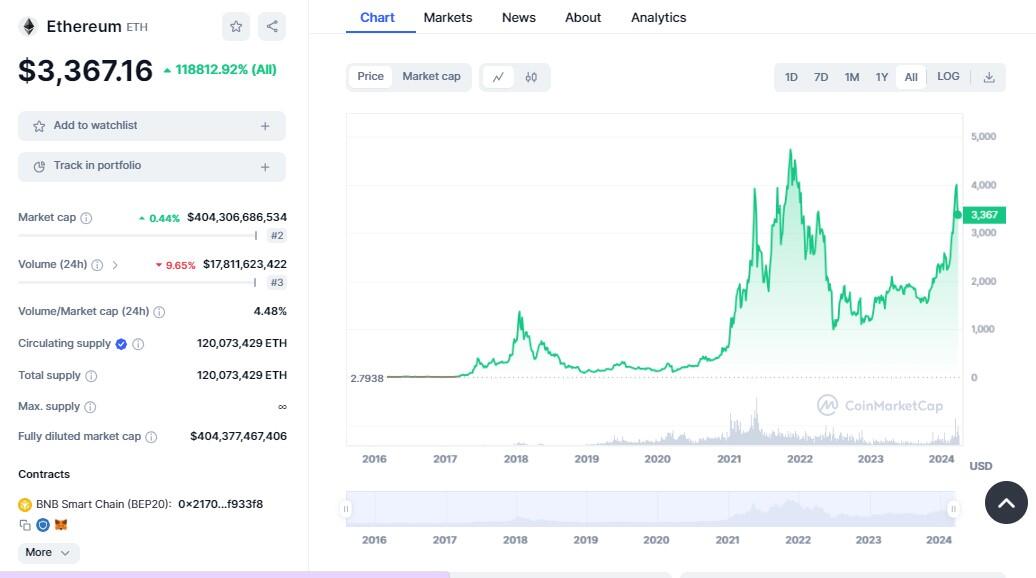
Task: Set chart range to 1D
Action: point(791,77)
